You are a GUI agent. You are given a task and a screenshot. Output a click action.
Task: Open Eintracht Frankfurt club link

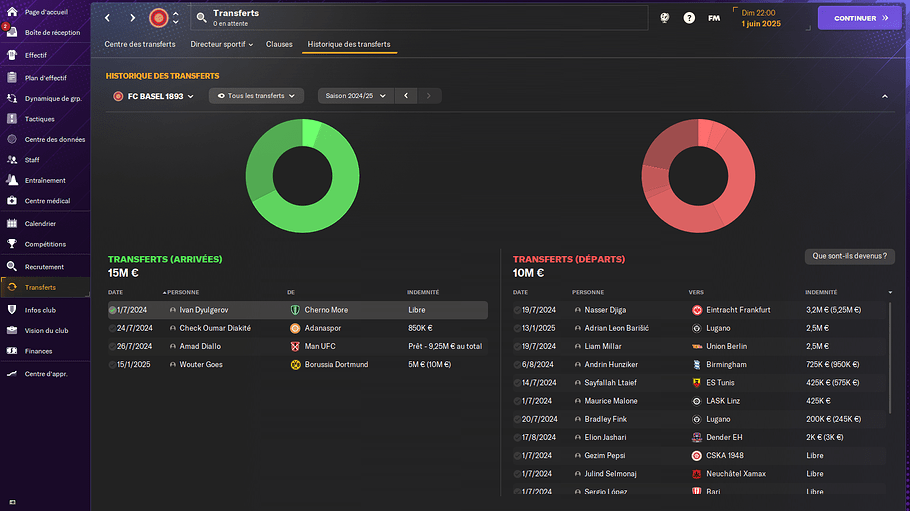(738, 310)
